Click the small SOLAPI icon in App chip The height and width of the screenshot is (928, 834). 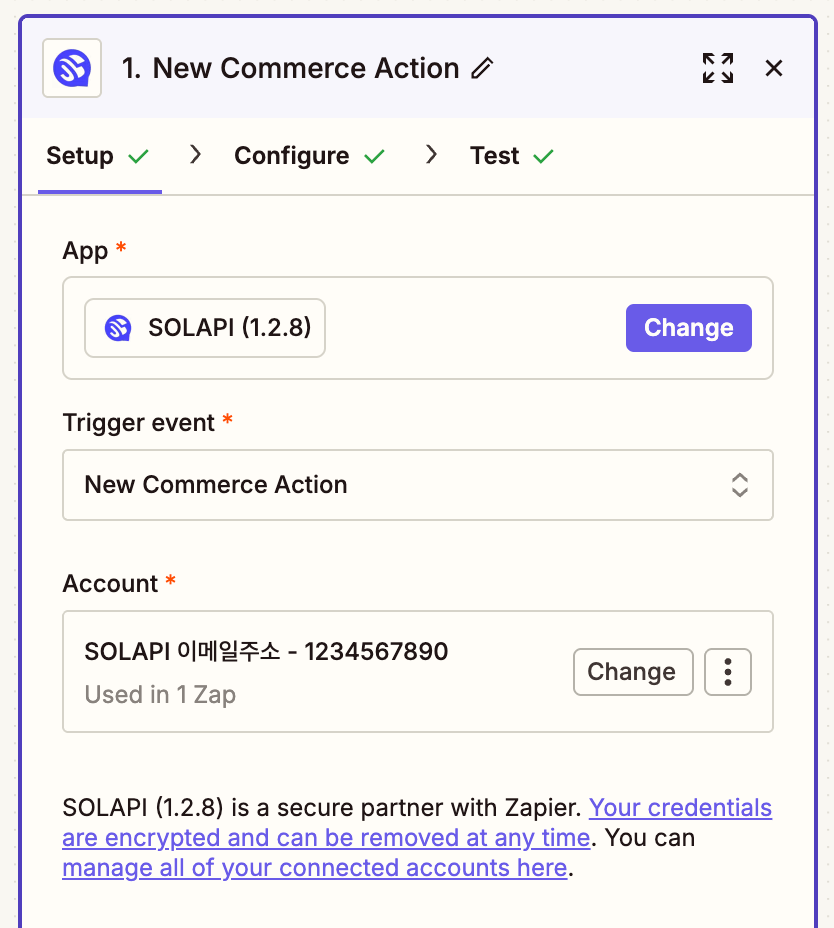coord(118,328)
